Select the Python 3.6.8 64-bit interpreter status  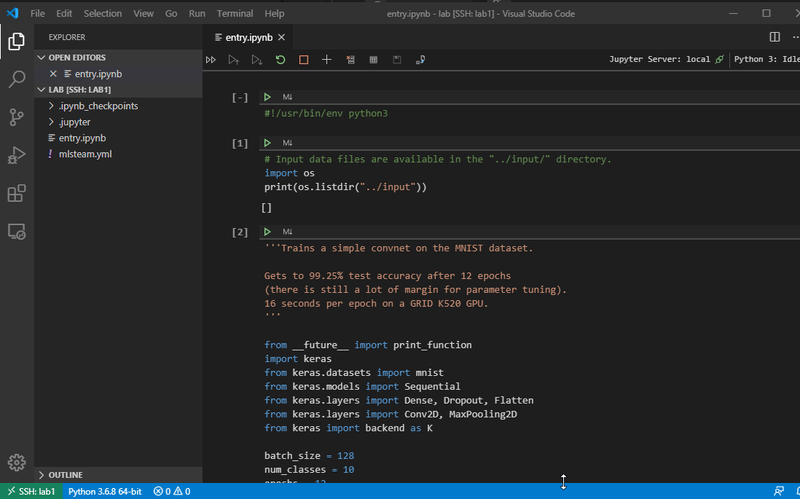[x=105, y=491]
